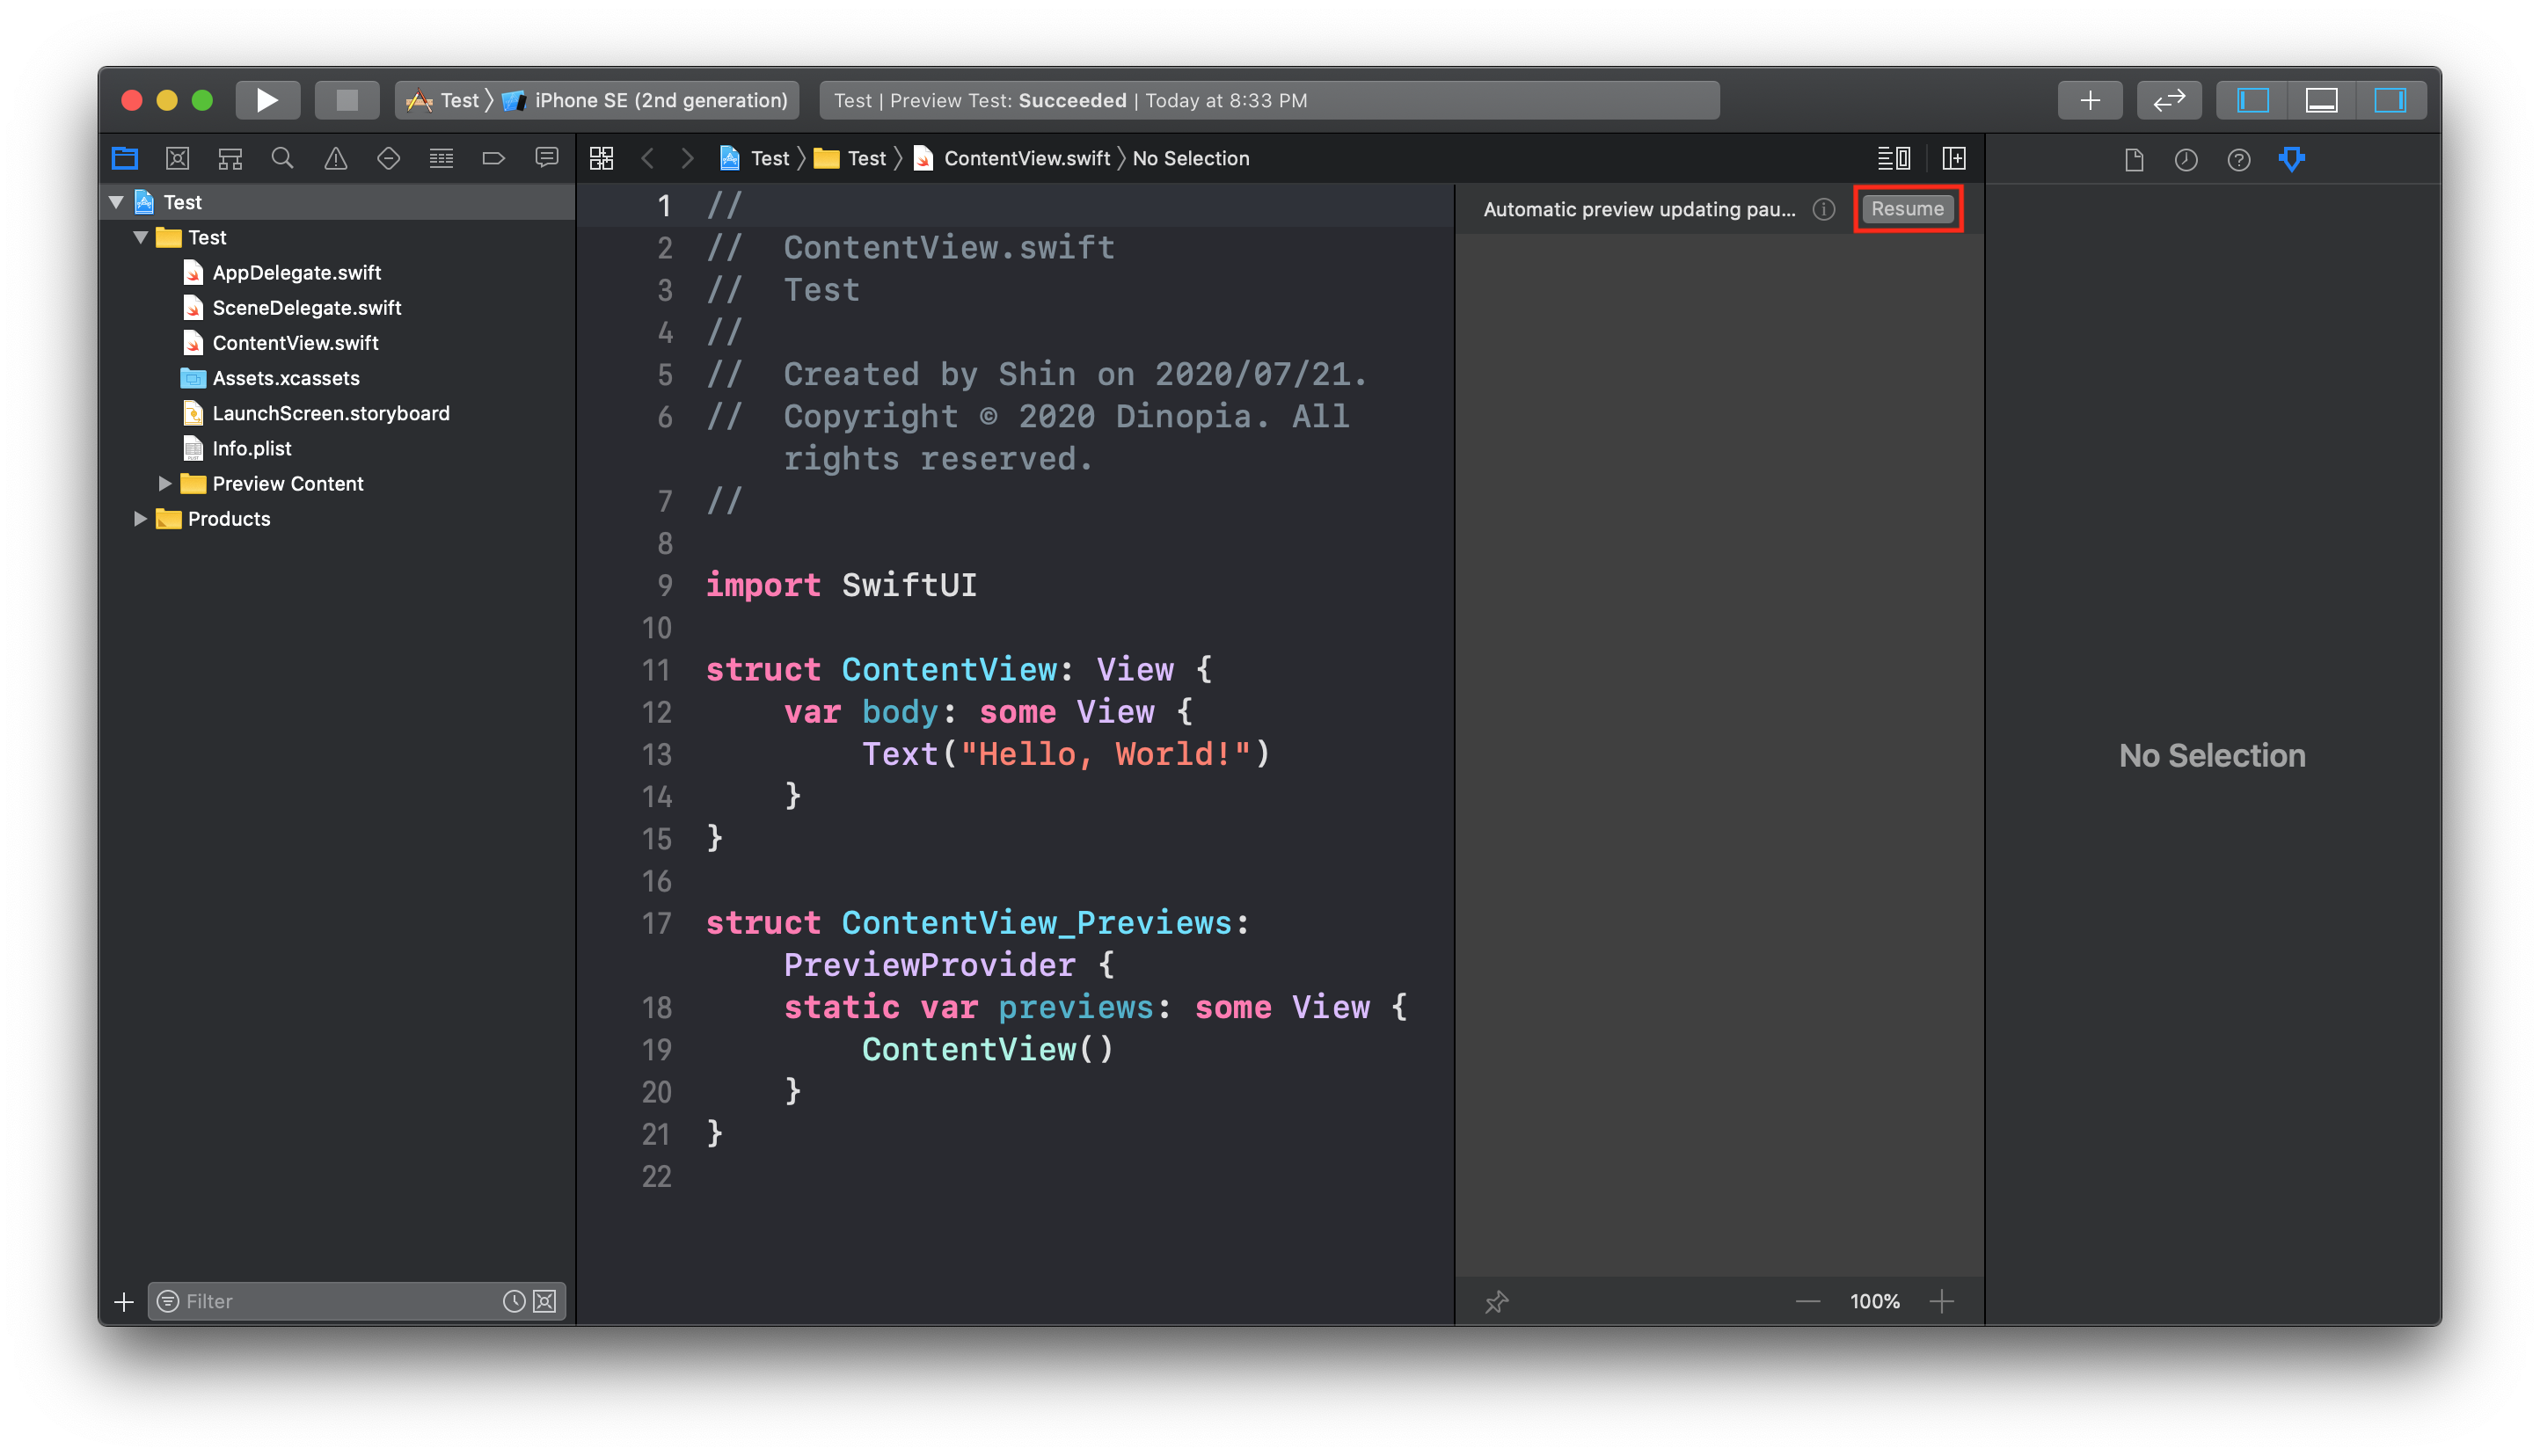Viewport: 2540px width, 1456px height.
Task: Expand the Preview Content folder
Action: tap(165, 483)
